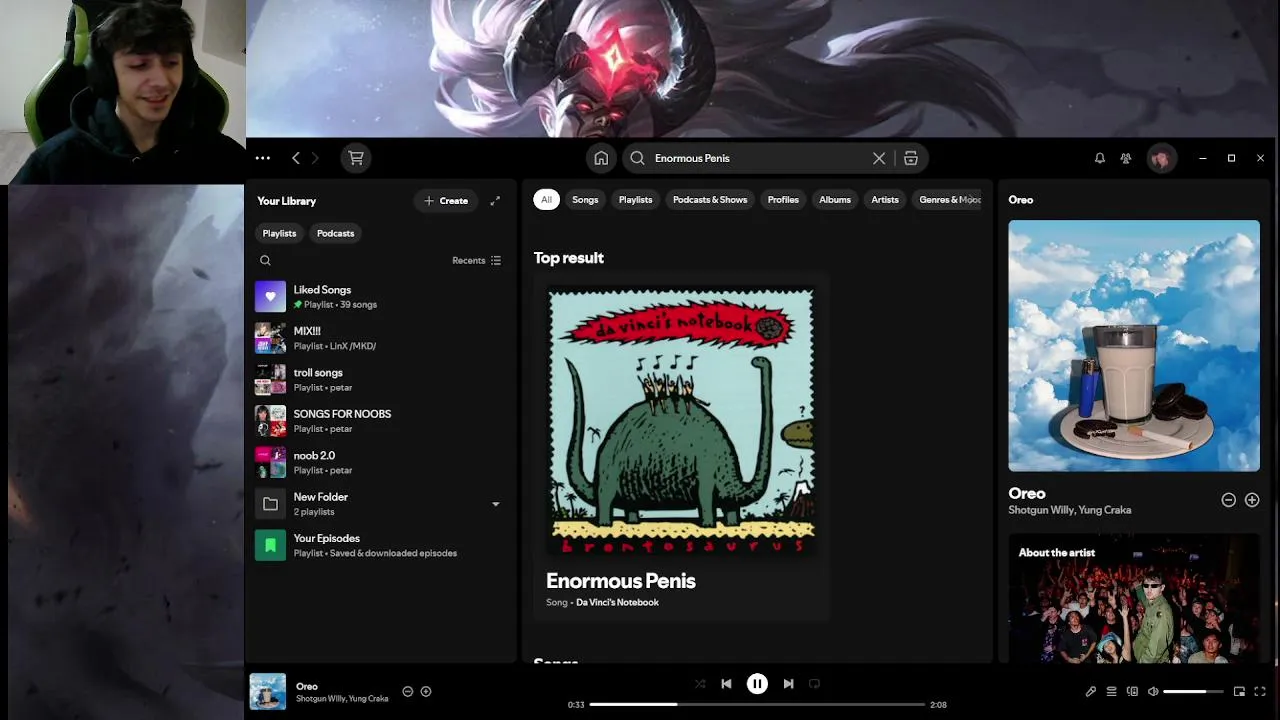Open the shopping cart icon
This screenshot has height=720, width=1280.
pyautogui.click(x=355, y=158)
